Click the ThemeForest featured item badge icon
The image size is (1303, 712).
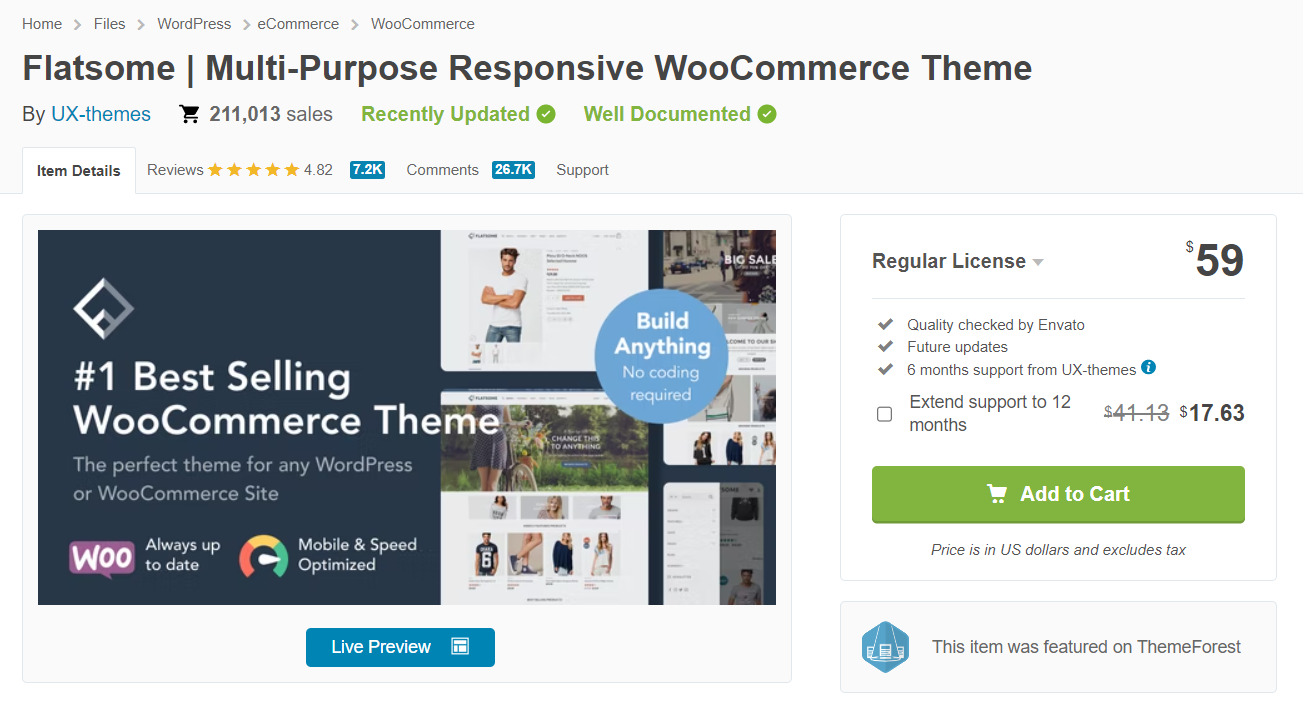coord(885,647)
